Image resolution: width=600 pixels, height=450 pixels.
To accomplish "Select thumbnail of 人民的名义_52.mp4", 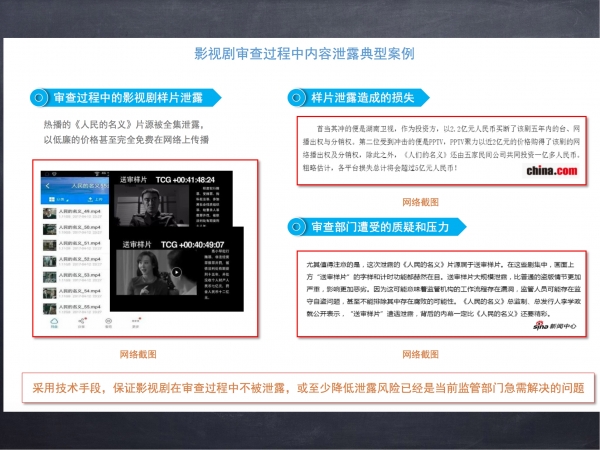I will tap(49, 261).
